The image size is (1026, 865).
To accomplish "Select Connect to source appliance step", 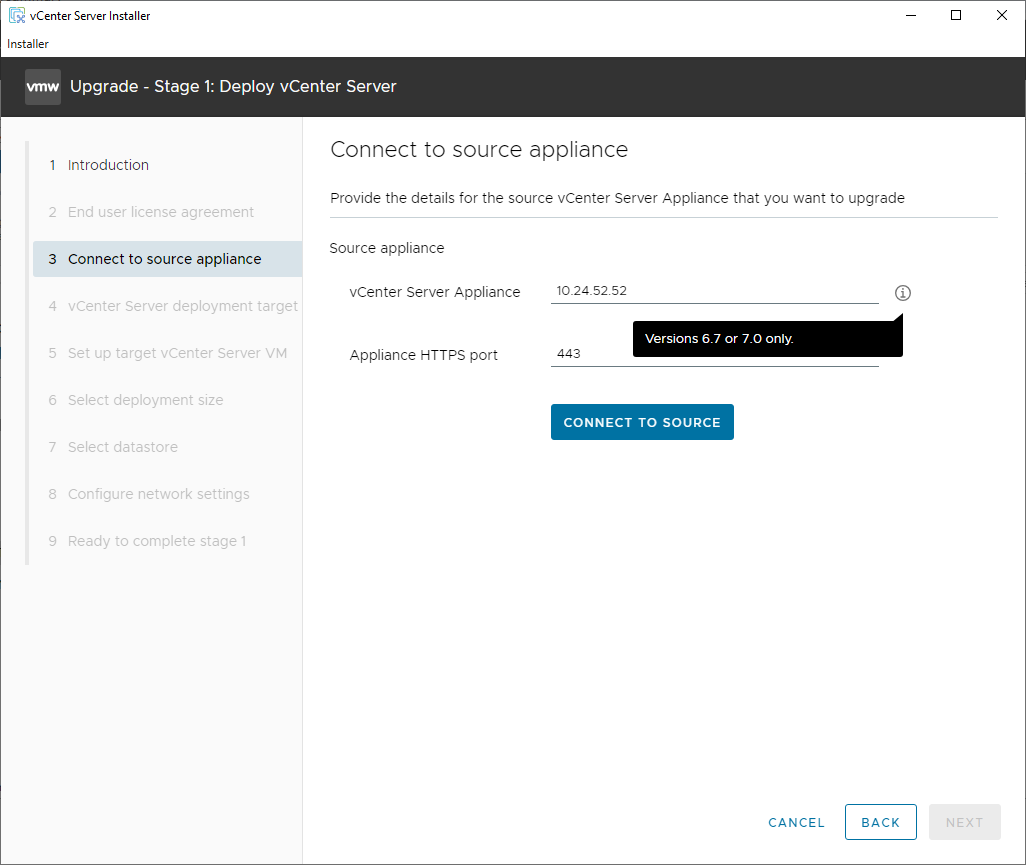I will tap(164, 259).
